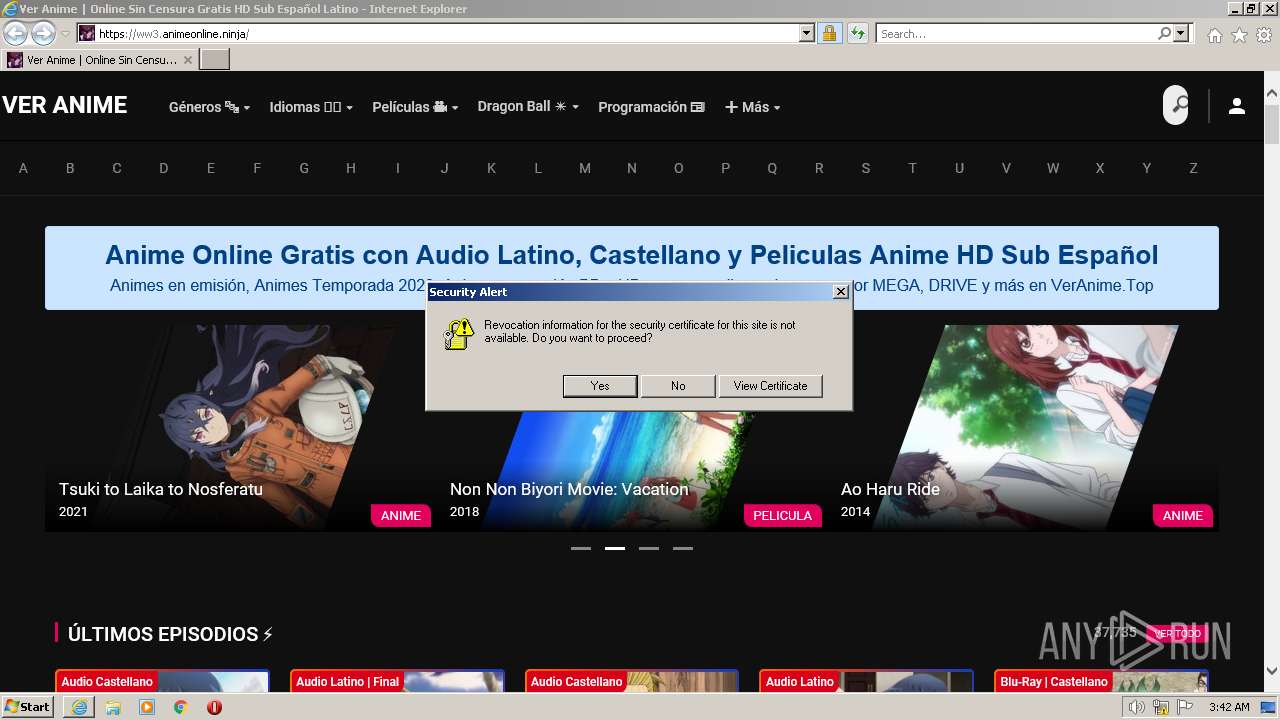Open the search provider dropdown arrow
This screenshot has width=1280, height=720.
(x=1181, y=34)
